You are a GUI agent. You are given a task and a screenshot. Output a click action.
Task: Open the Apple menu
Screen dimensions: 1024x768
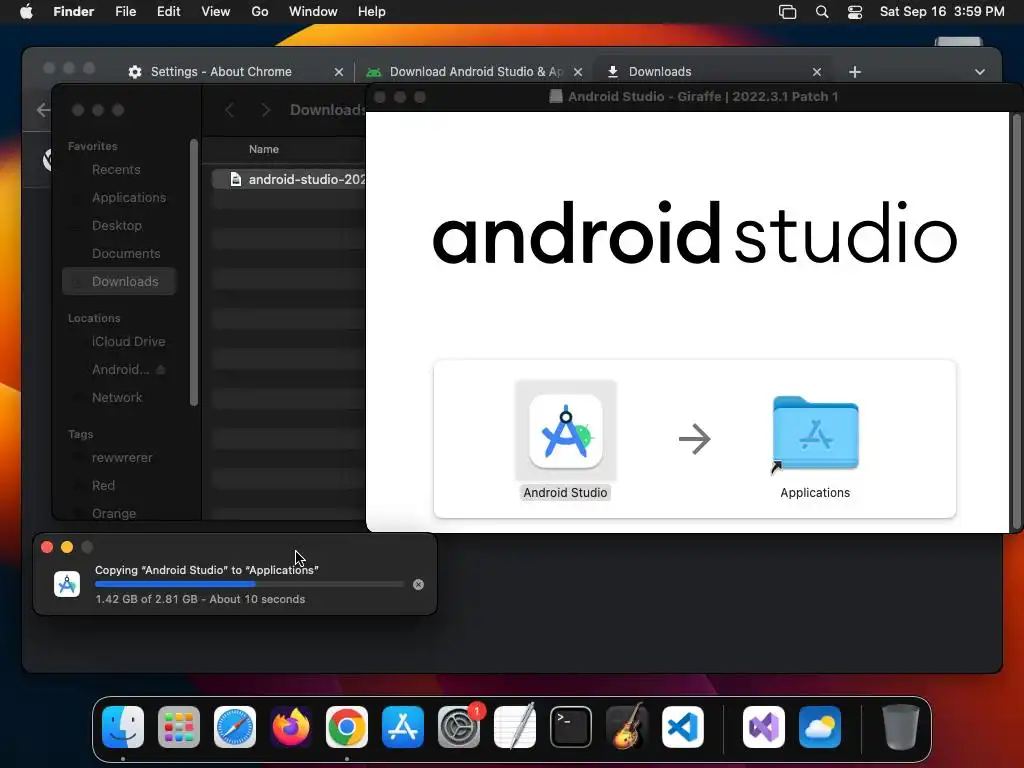26,12
